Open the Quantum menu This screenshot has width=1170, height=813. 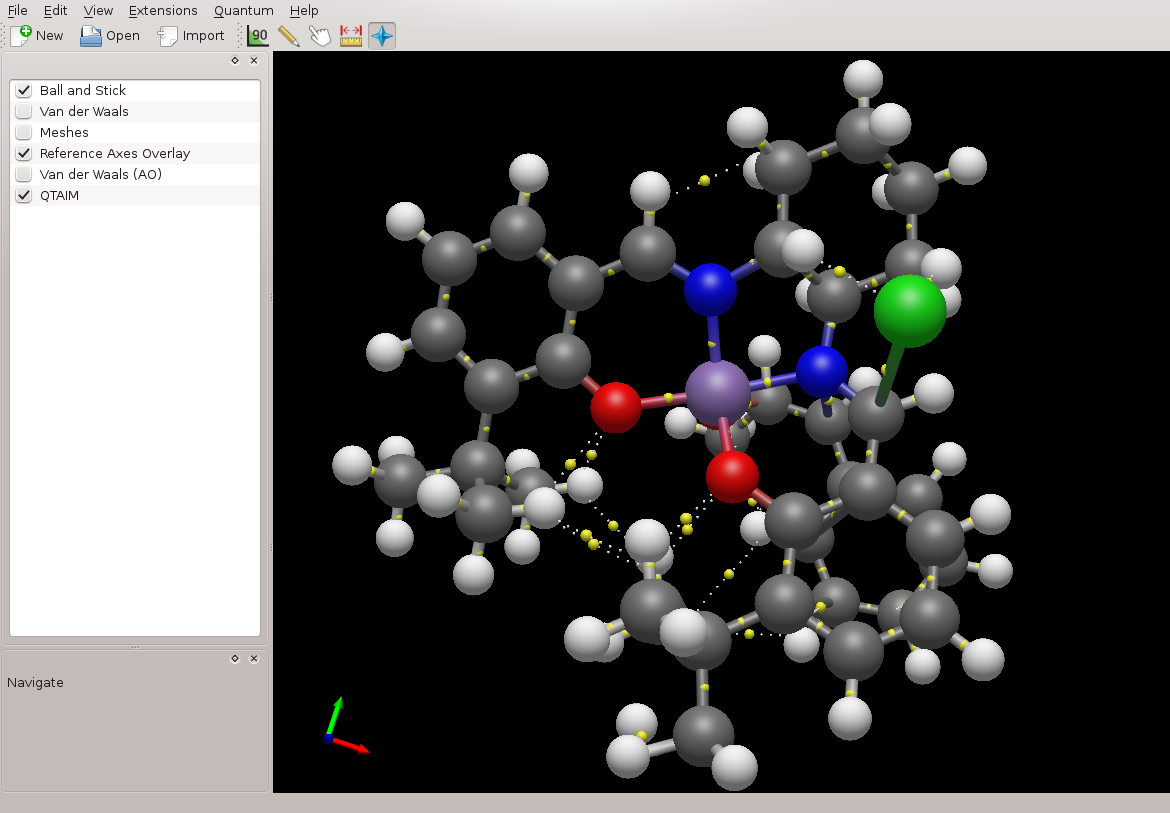pyautogui.click(x=243, y=11)
